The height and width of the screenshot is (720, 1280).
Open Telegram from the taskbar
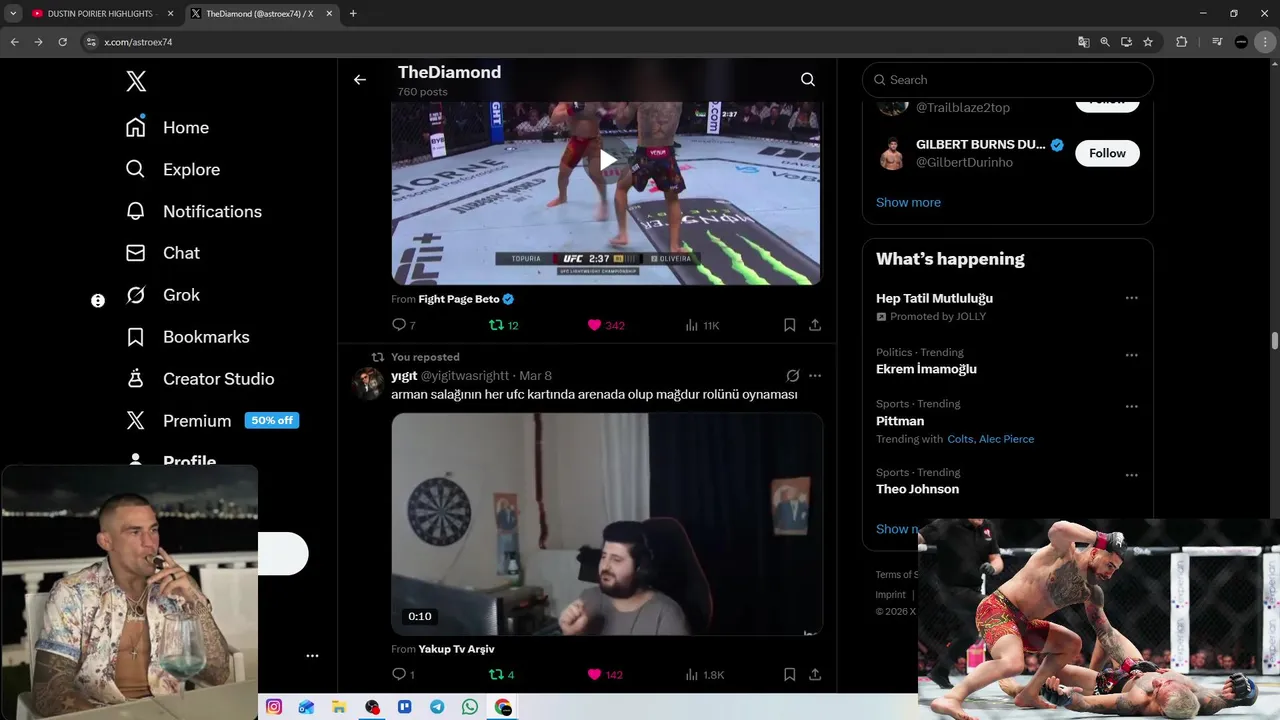pos(437,707)
